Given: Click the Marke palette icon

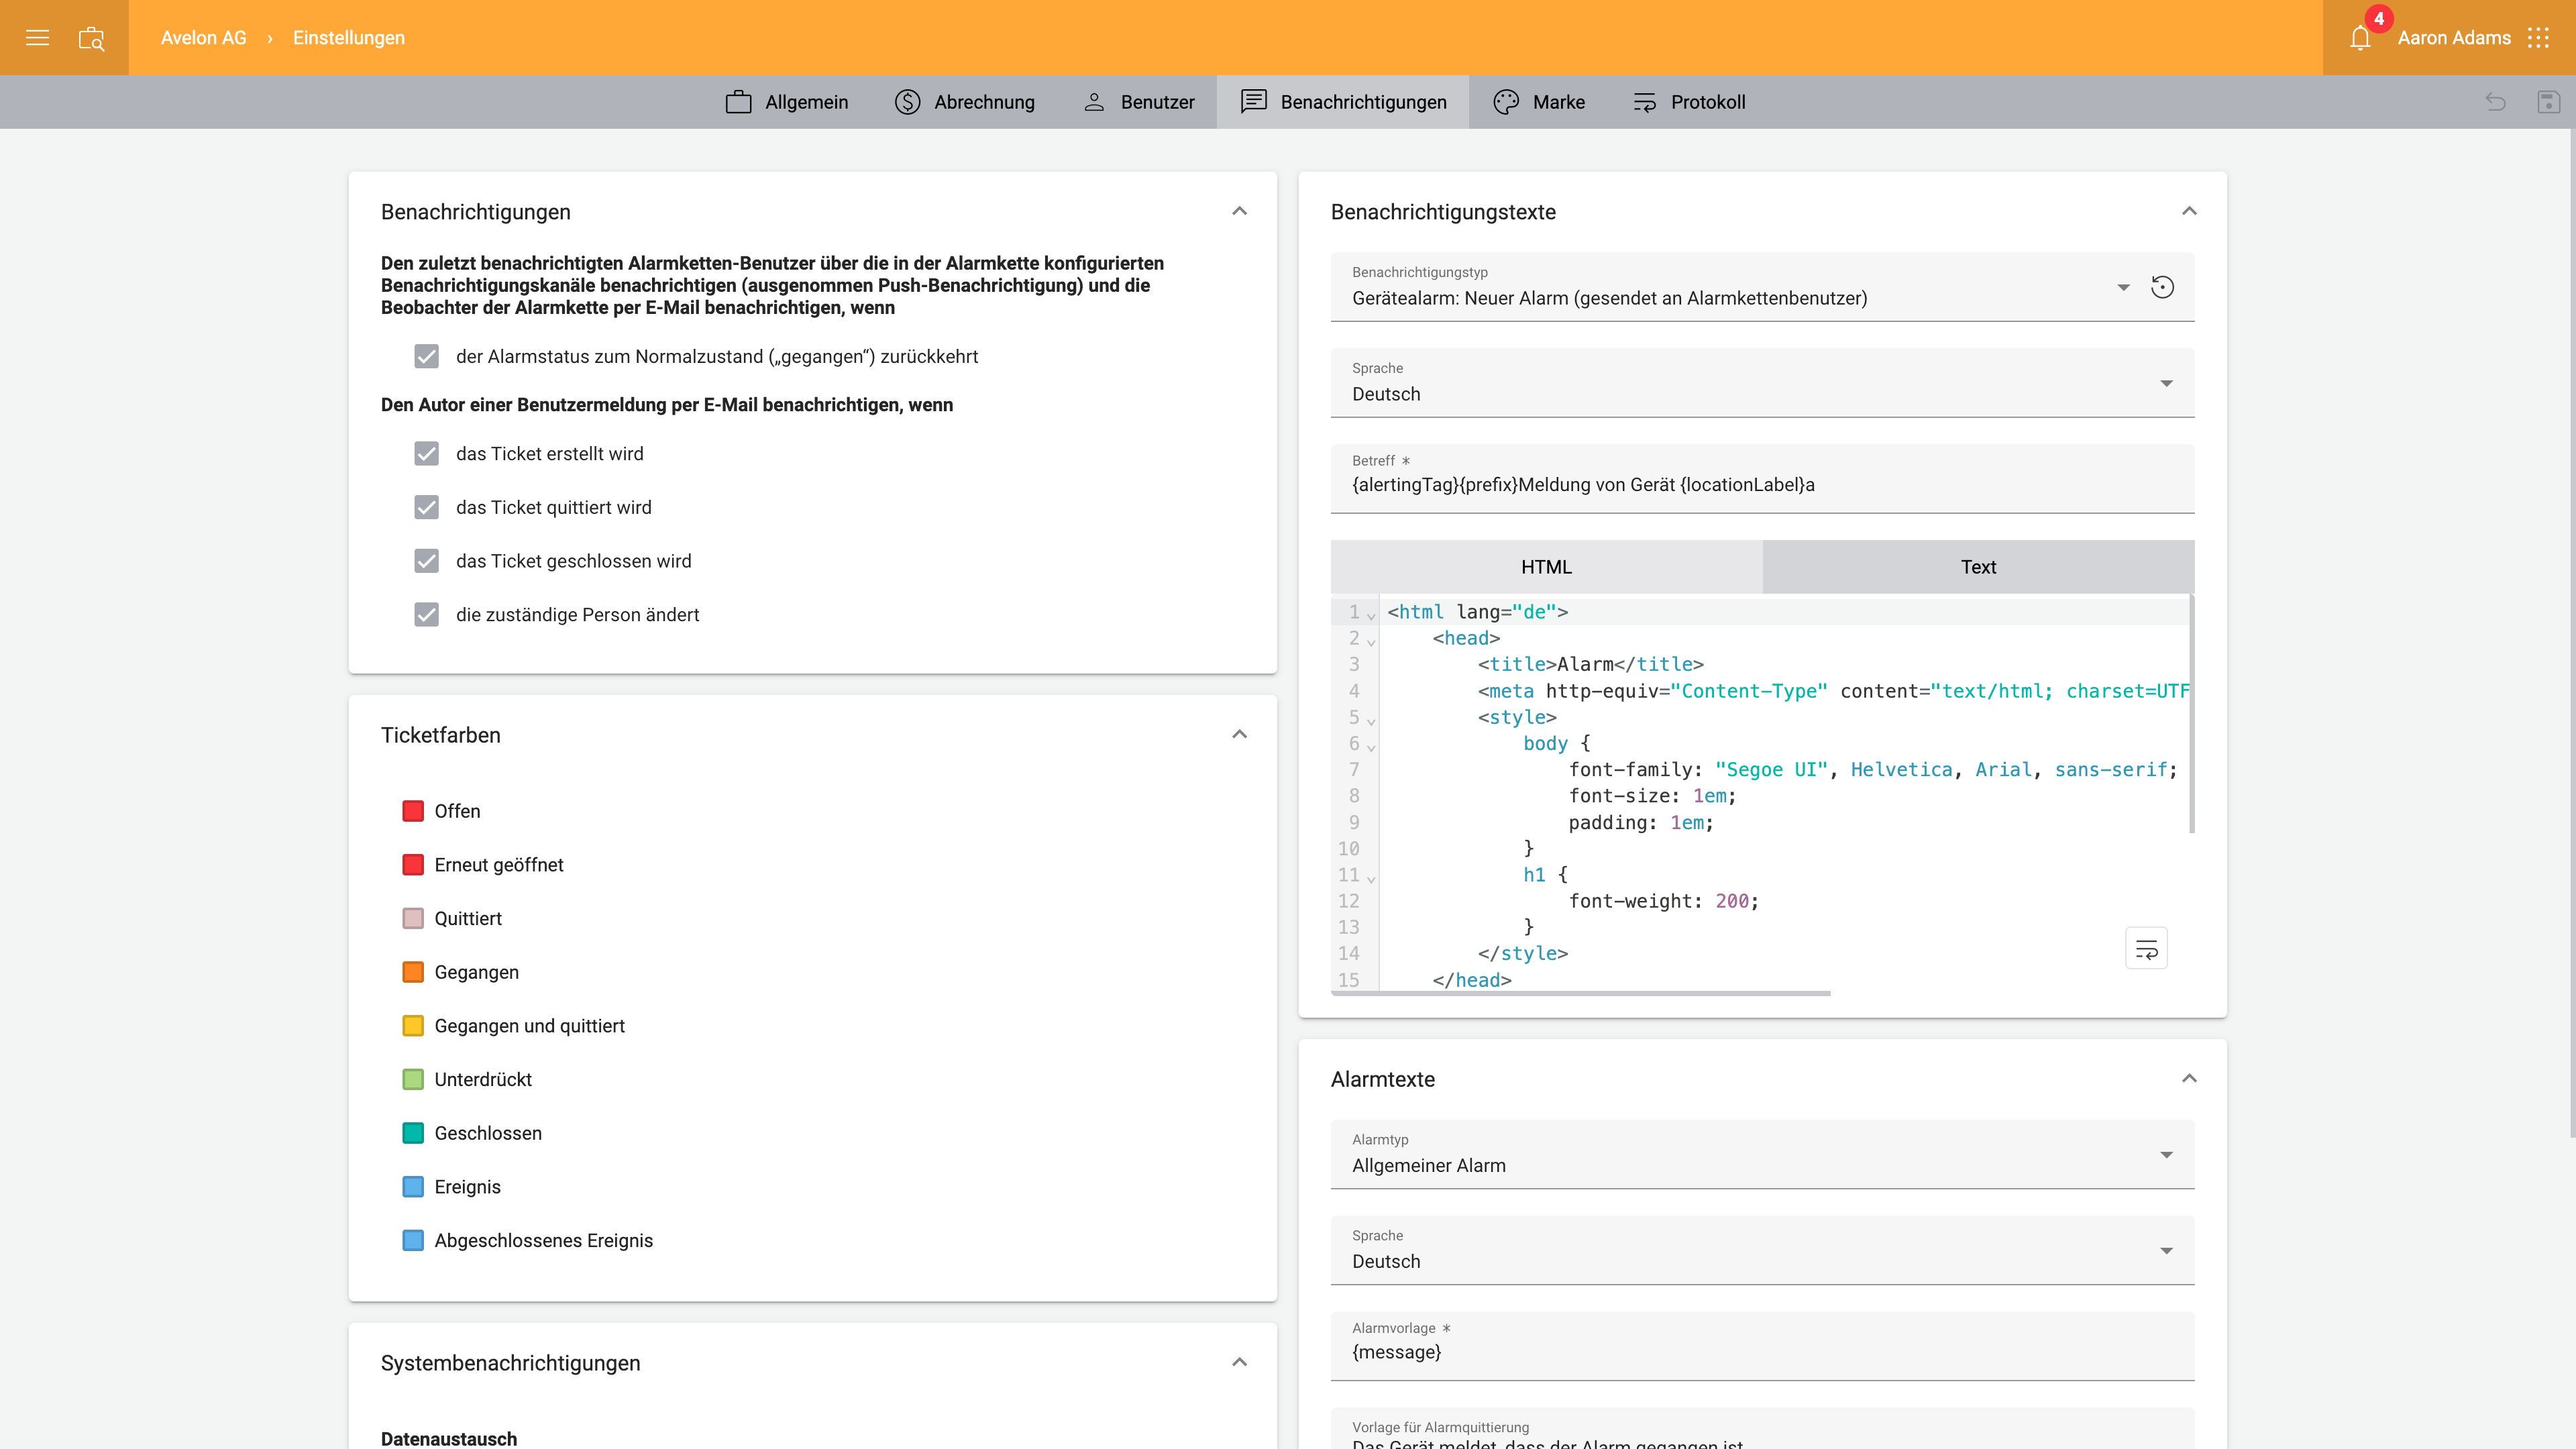Looking at the screenshot, I should [1506, 102].
